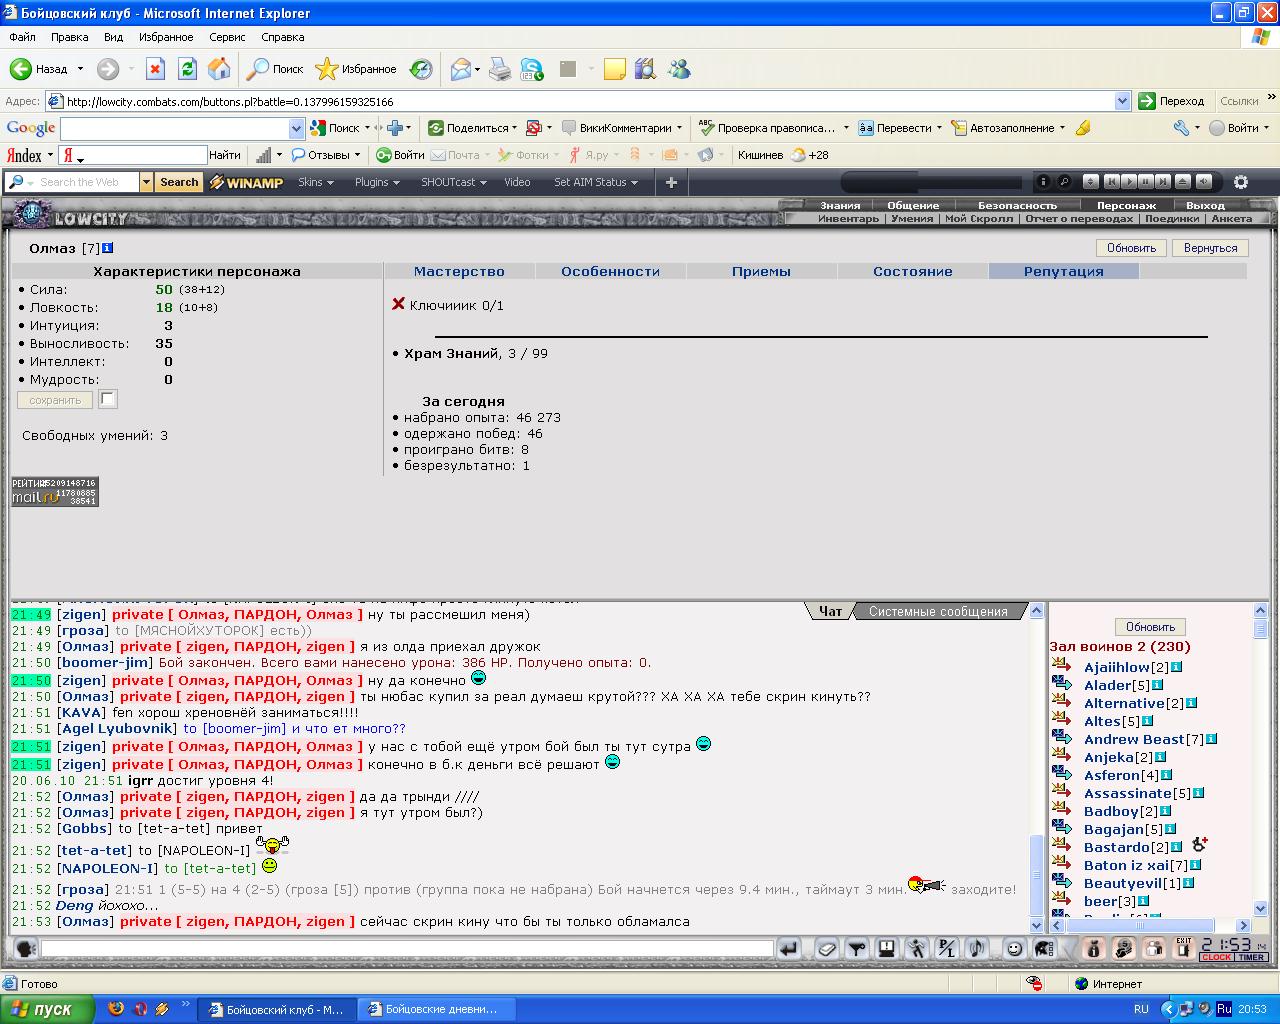Screen dimensions: 1280x1024
Task: Open IE history clock icon
Action: point(422,69)
